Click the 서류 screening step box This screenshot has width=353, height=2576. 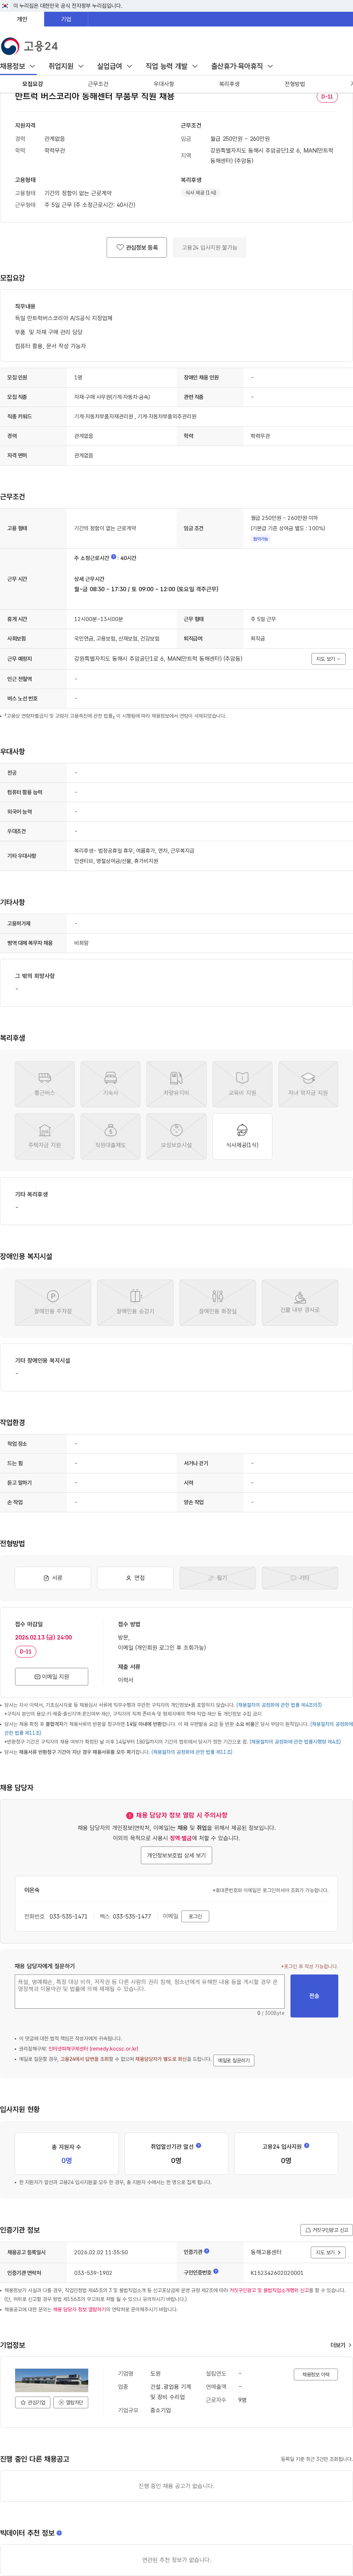pos(53,1578)
